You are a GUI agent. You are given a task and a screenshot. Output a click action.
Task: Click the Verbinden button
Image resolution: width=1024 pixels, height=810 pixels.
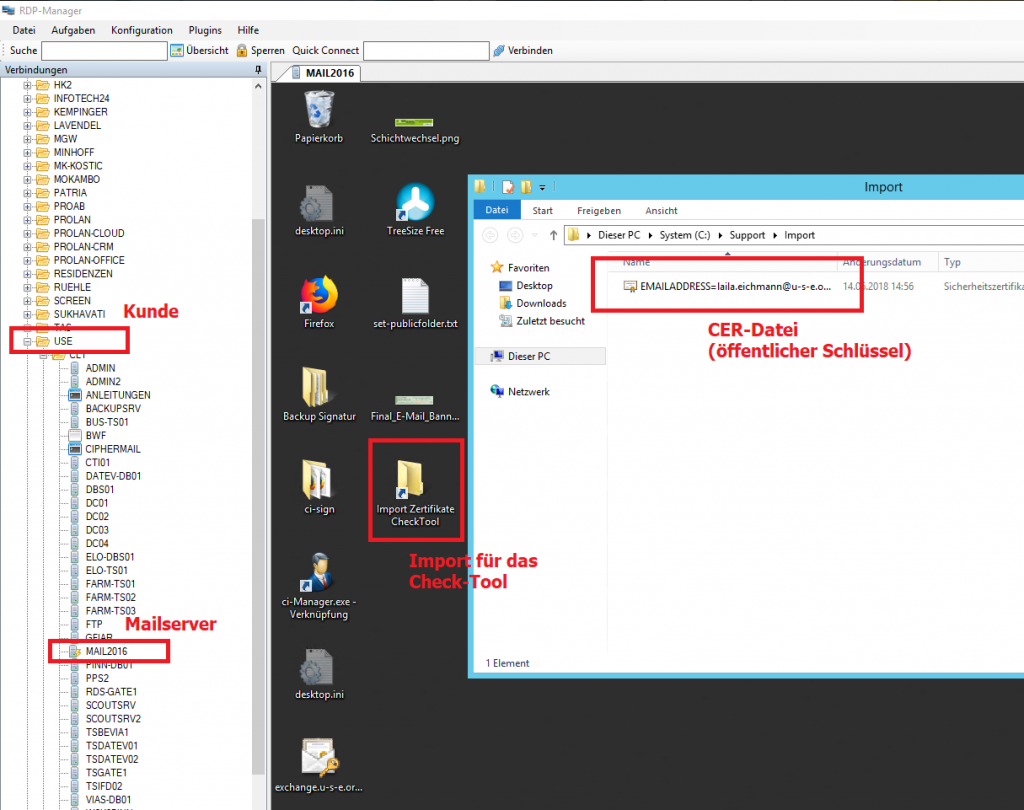[x=522, y=50]
